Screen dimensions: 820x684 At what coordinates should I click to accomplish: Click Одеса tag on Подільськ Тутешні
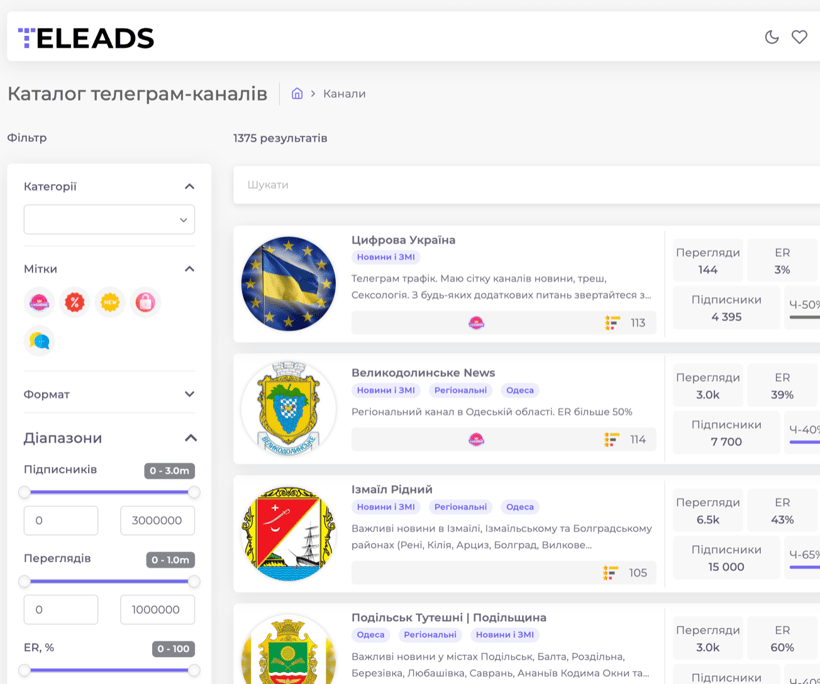point(371,635)
